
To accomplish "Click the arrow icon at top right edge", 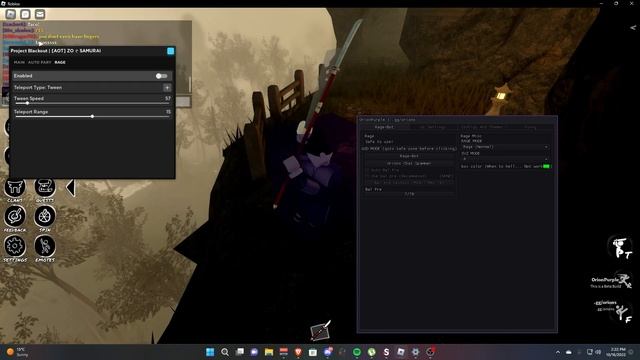I will (x=633, y=27).
